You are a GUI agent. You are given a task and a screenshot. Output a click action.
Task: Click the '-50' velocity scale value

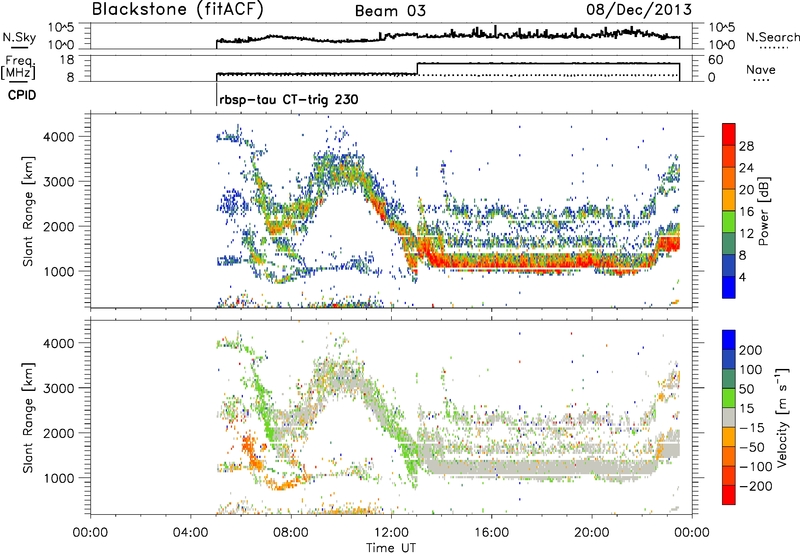(751, 447)
